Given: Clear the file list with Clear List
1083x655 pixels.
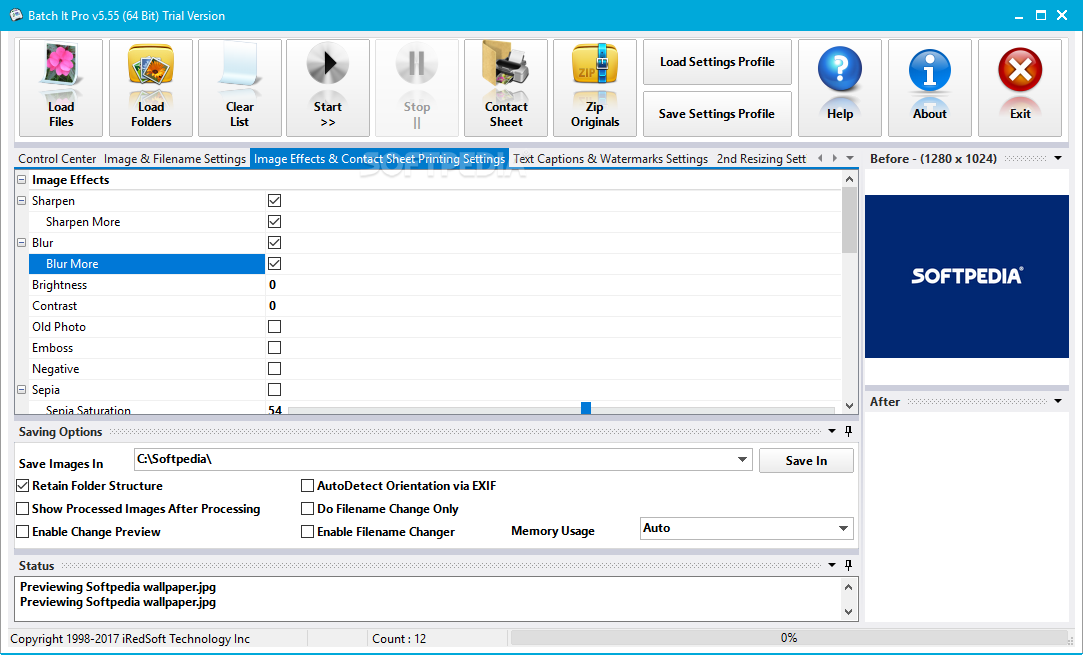Looking at the screenshot, I should pos(240,88).
